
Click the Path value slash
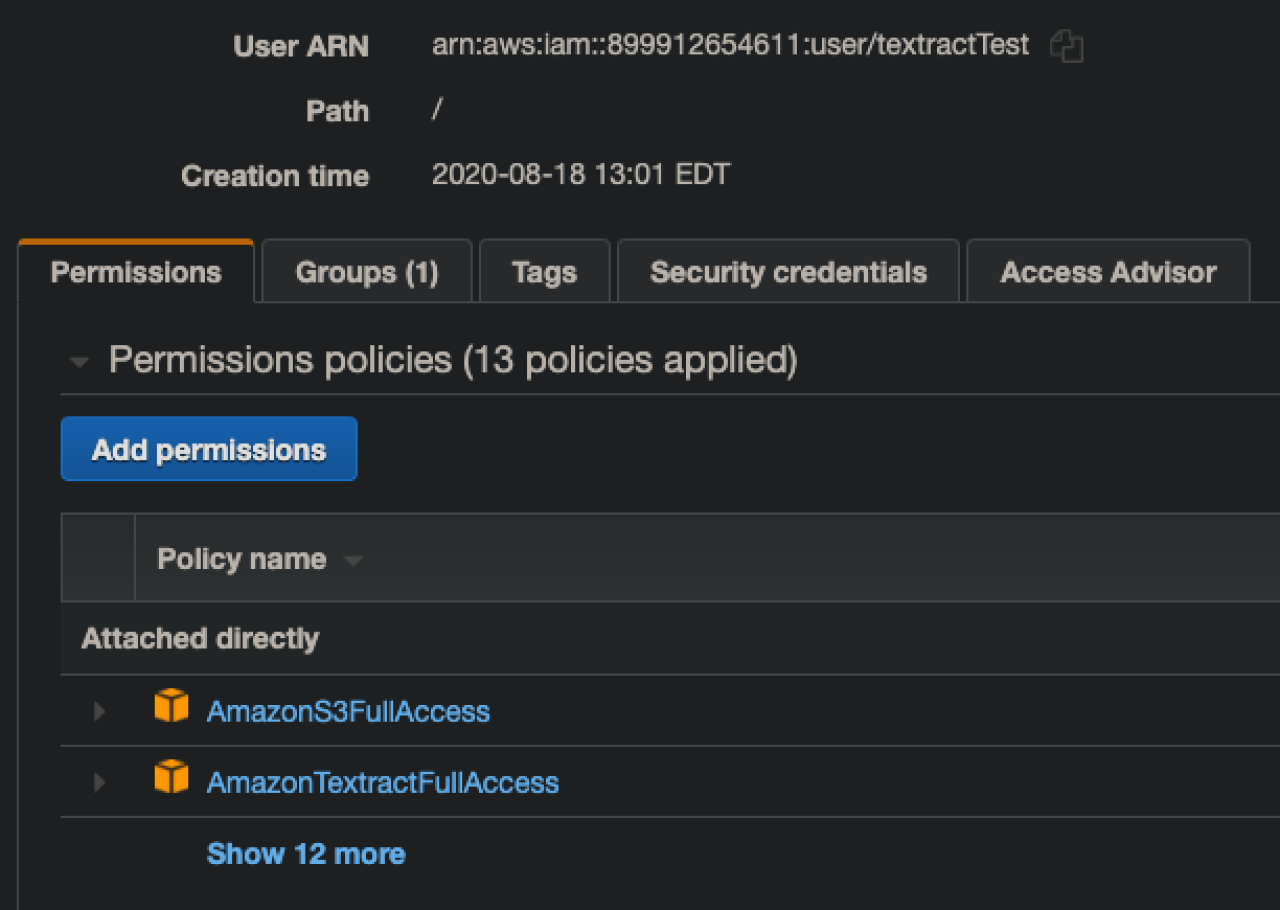[x=437, y=110]
